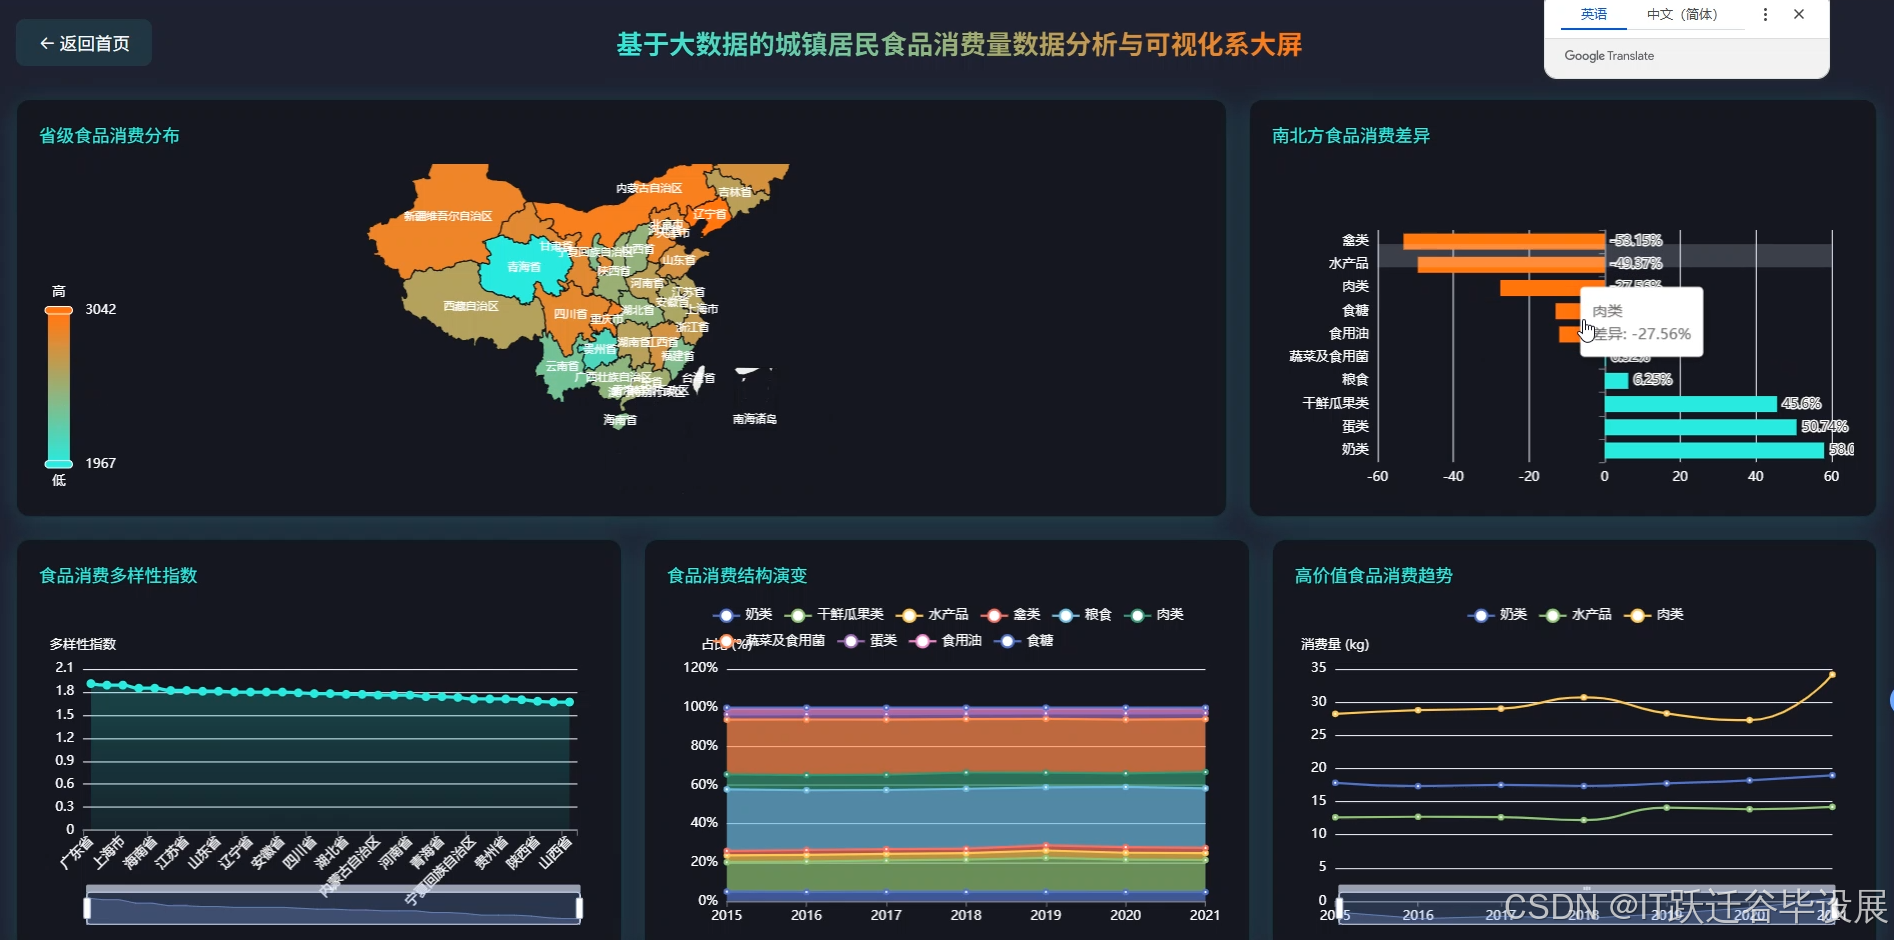Screen dimensions: 1894x940
Task: Click left handle of diversity chart zoom slider
Action: [x=87, y=907]
